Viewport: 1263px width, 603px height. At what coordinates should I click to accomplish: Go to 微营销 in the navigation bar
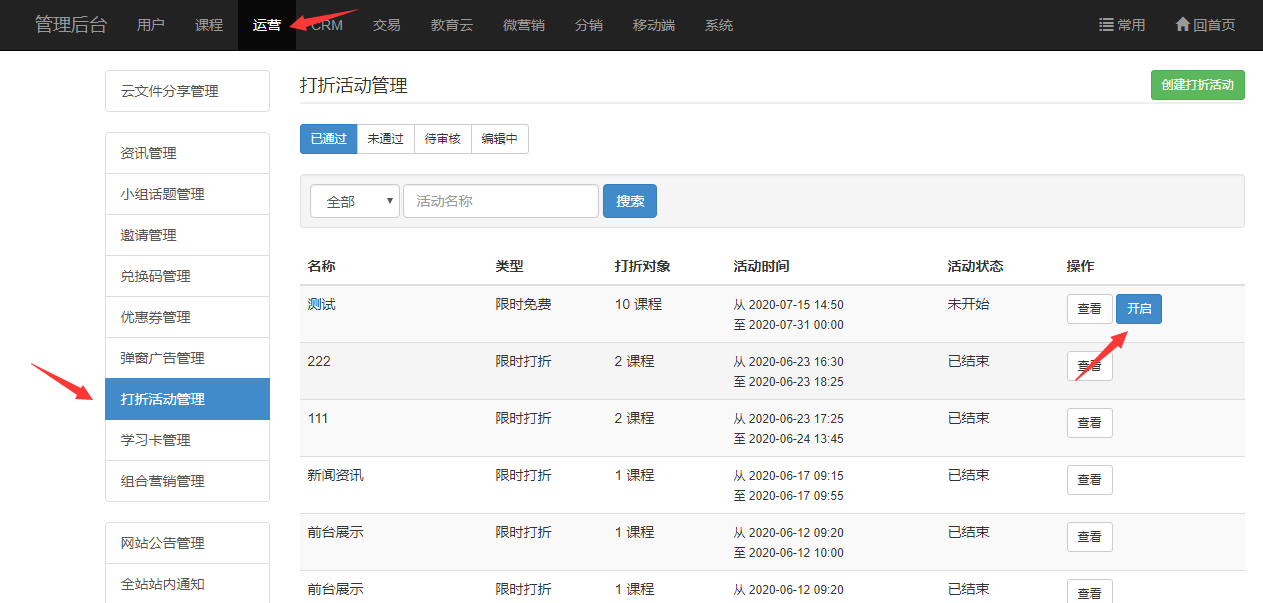(x=523, y=25)
